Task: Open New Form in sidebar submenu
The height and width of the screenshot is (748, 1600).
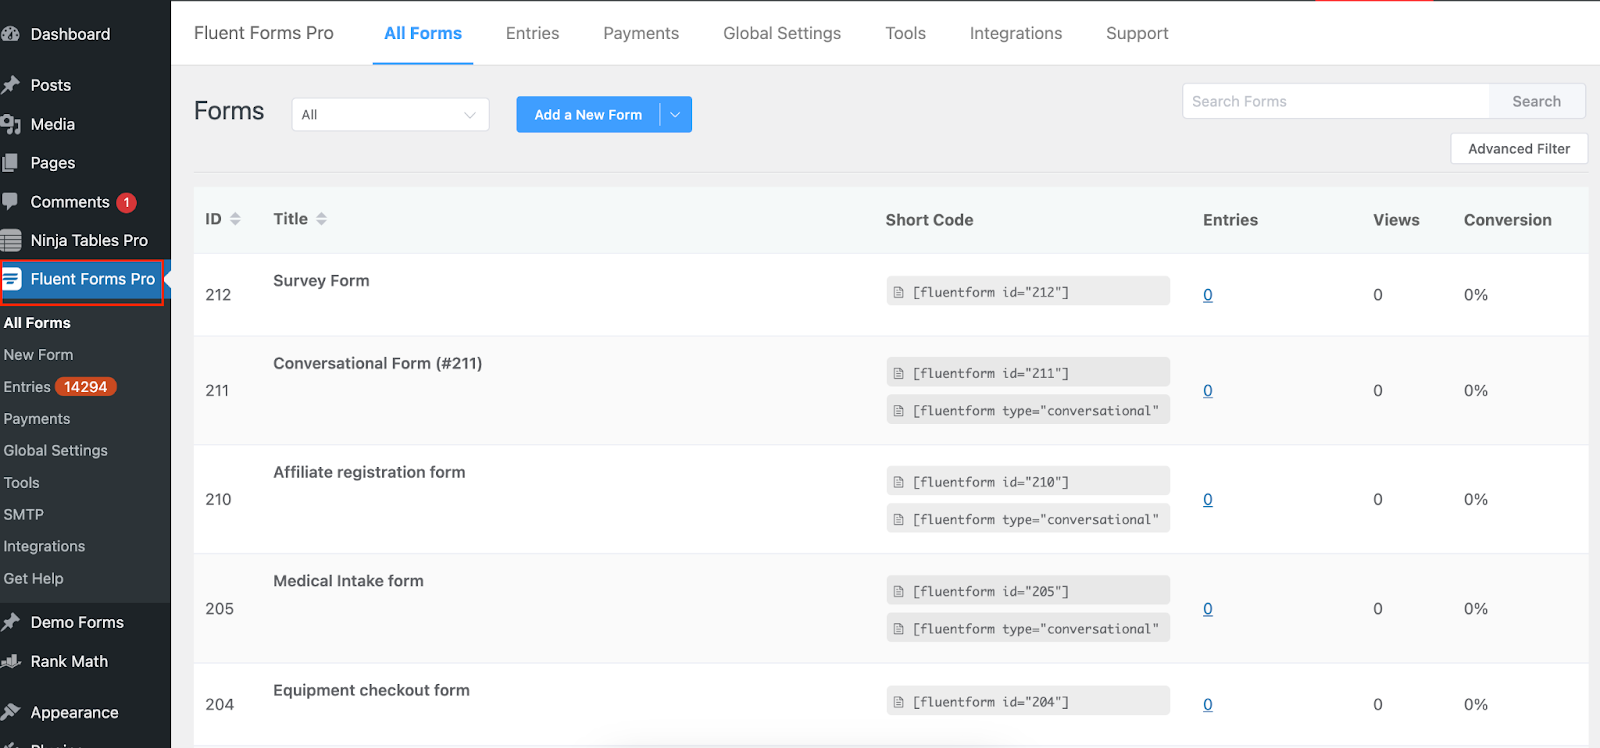Action: tap(38, 355)
